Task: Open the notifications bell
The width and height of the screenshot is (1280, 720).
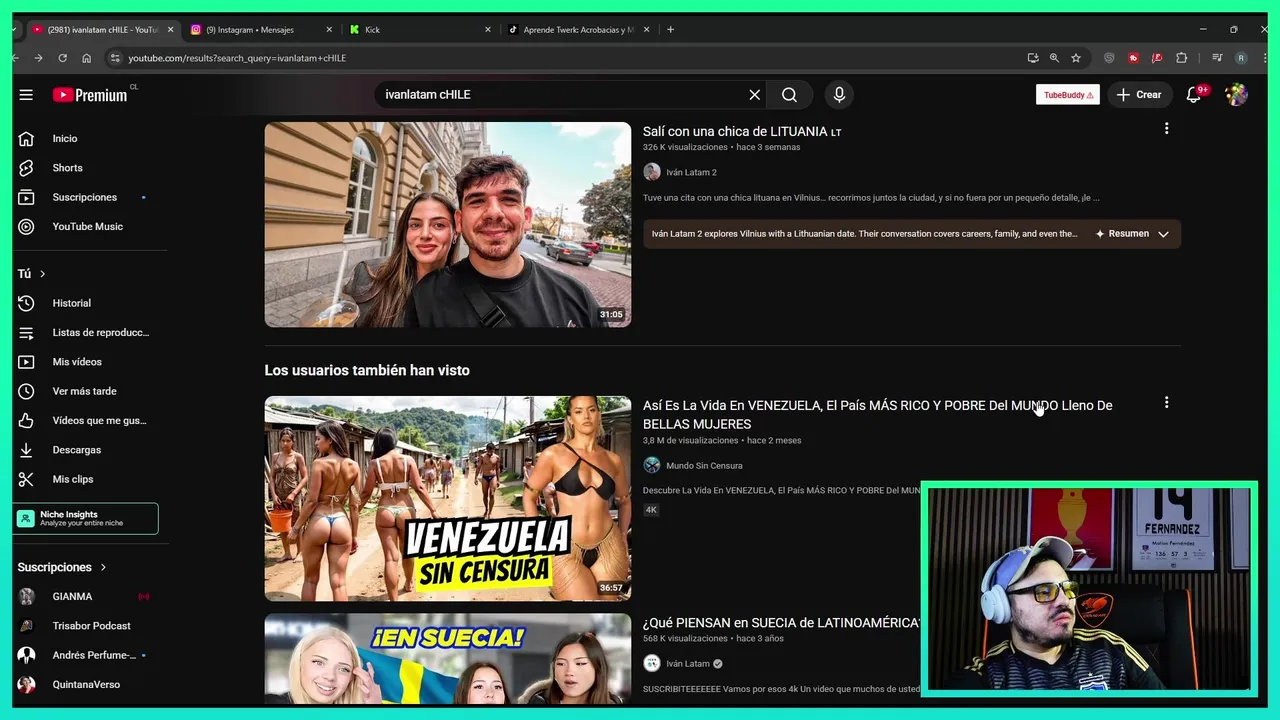Action: coord(1194,95)
